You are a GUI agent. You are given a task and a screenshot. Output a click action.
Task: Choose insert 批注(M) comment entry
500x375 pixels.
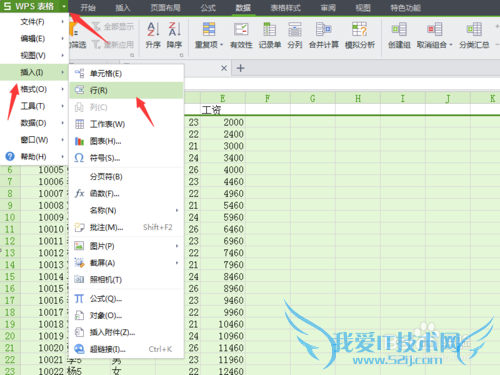127,227
